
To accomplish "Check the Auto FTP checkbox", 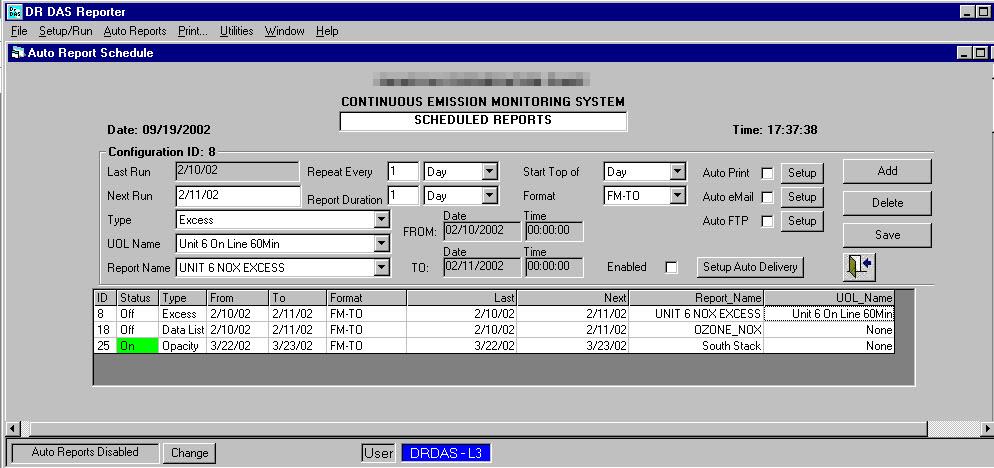I will [767, 221].
